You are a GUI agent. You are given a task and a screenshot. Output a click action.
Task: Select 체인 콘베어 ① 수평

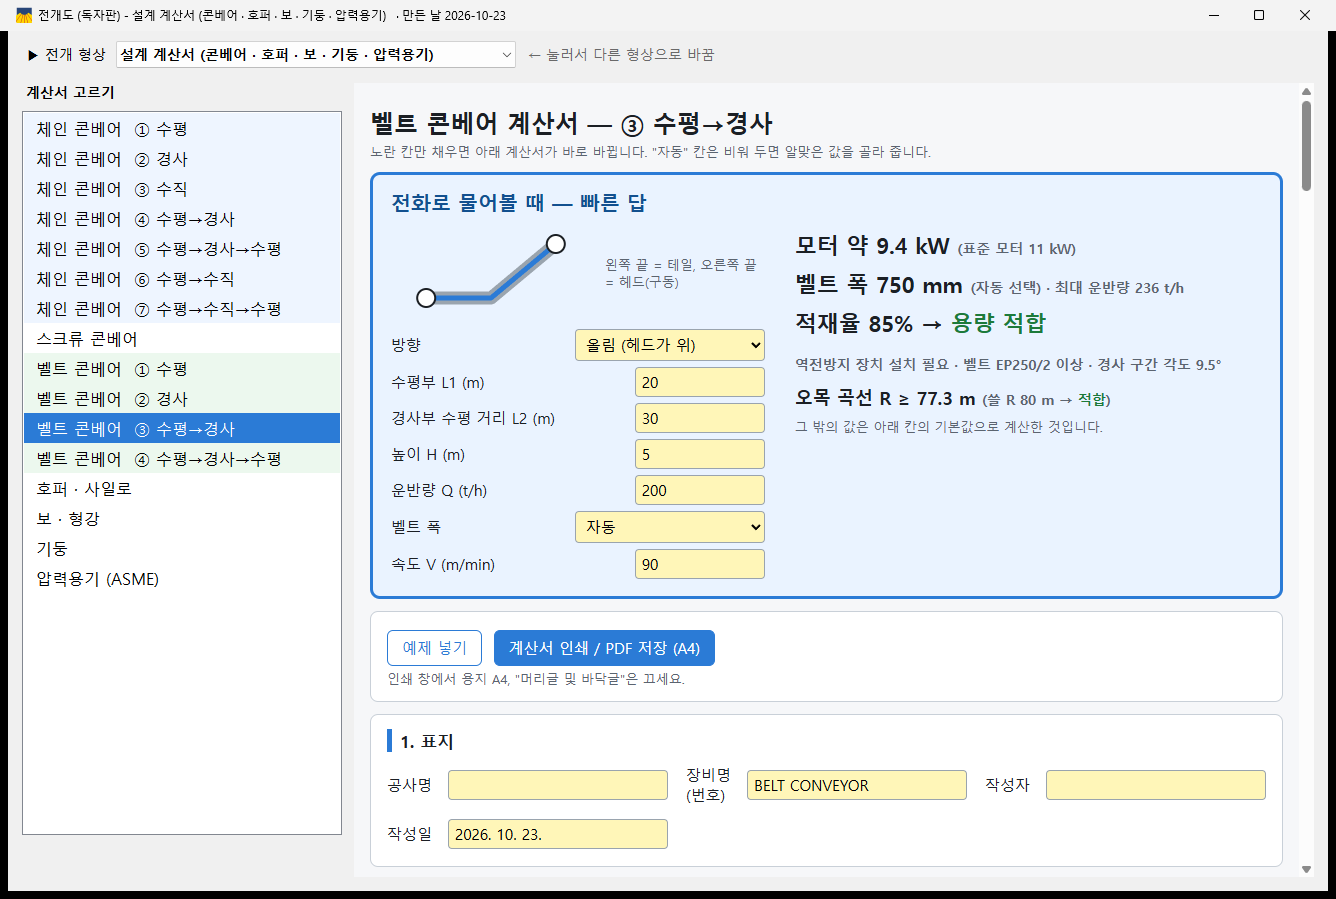tap(182, 129)
